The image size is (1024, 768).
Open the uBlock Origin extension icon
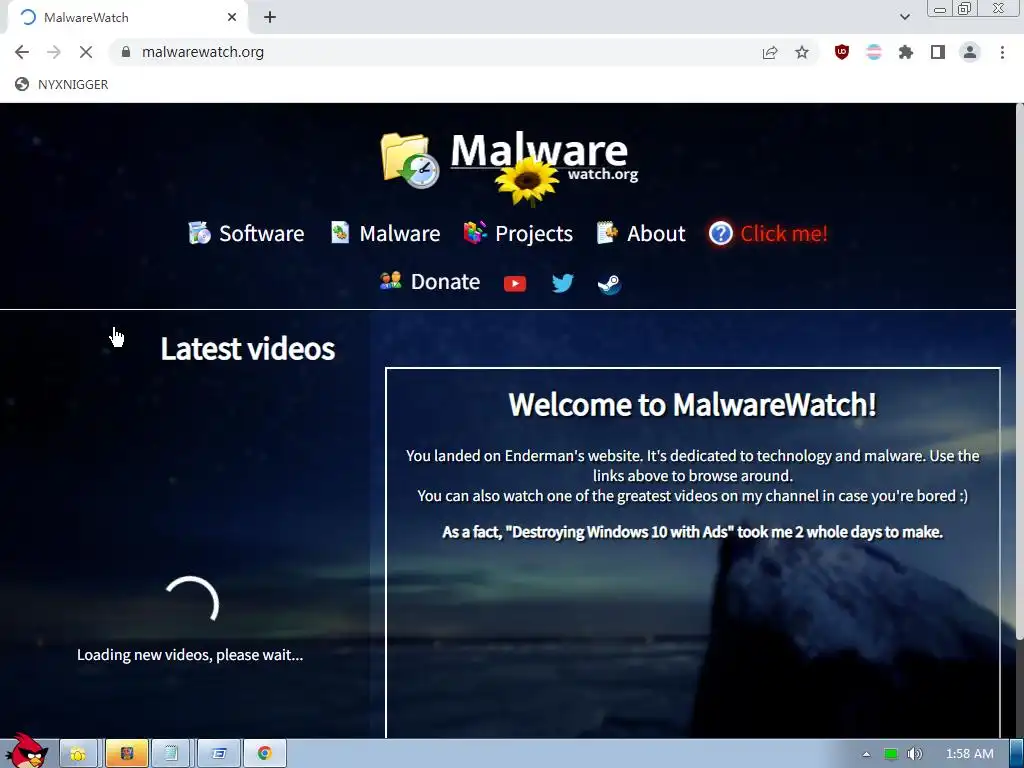coord(842,52)
